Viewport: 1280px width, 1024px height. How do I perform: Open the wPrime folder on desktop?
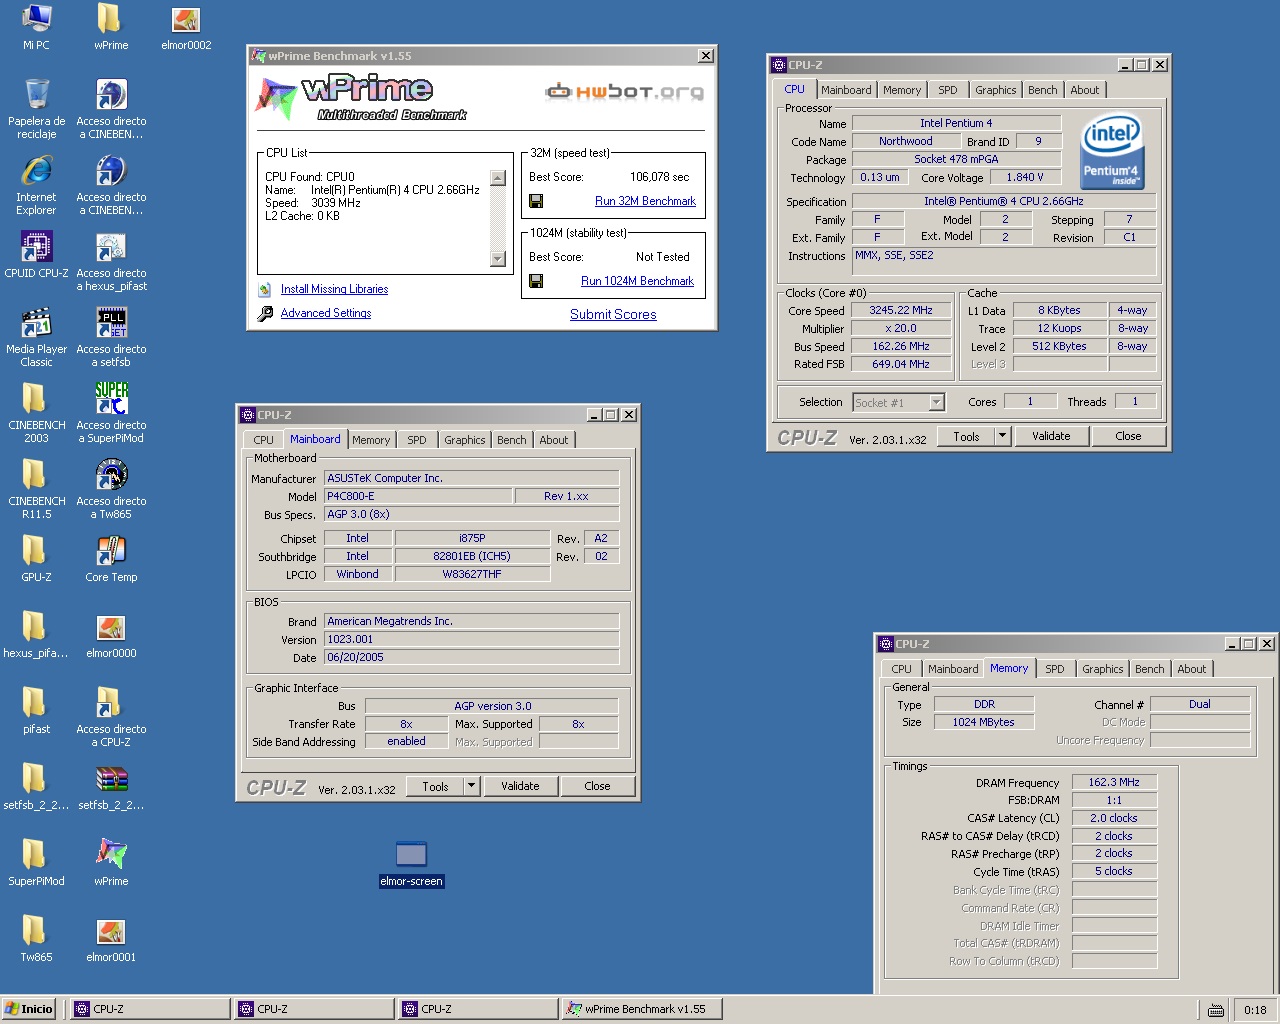tap(111, 19)
